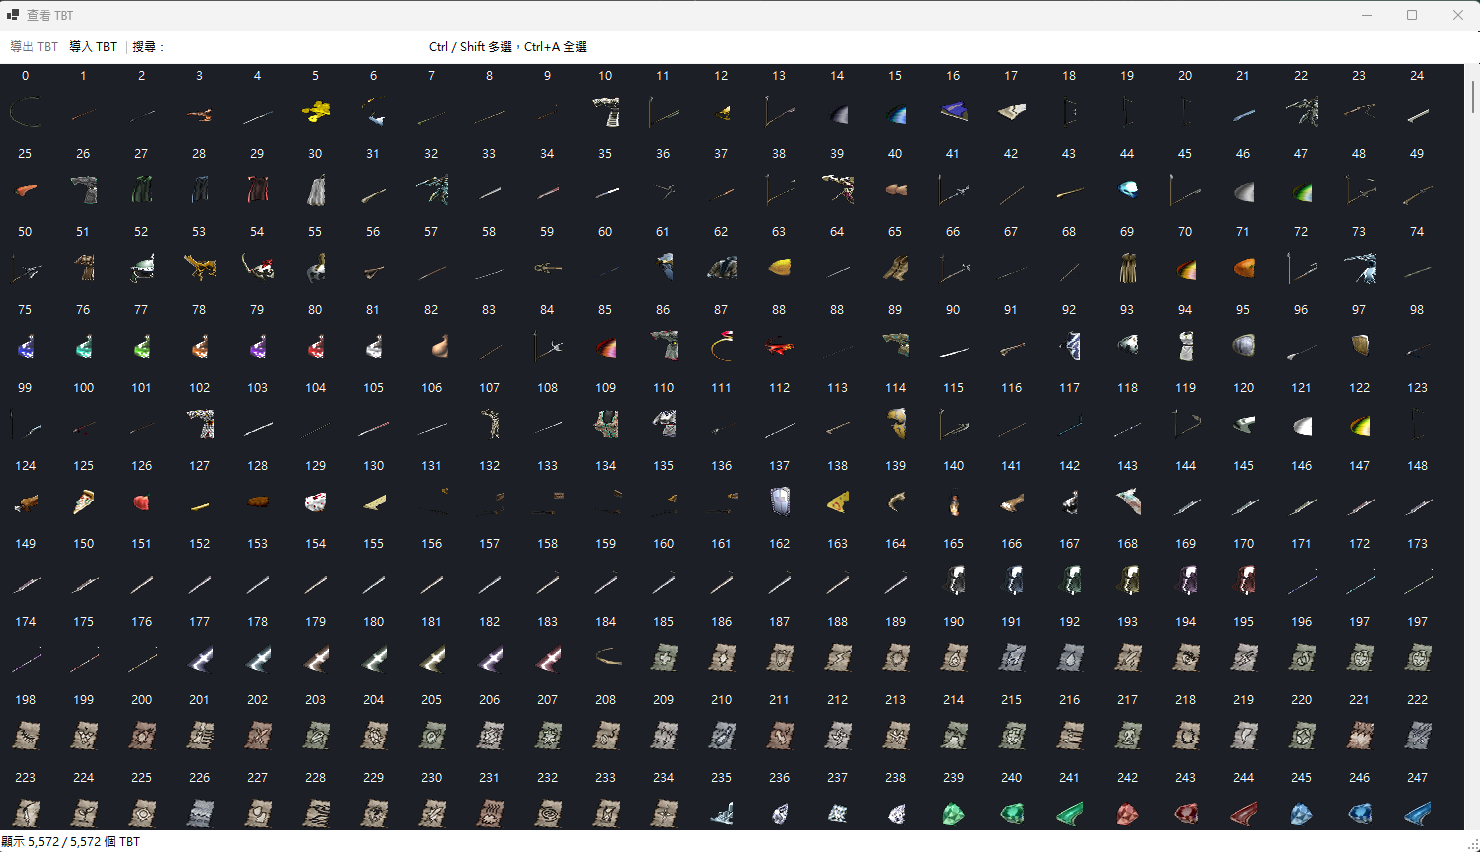The height and width of the screenshot is (852, 1480).
Task: Select the pizza slice icon numbered 125
Action: pyautogui.click(x=84, y=502)
